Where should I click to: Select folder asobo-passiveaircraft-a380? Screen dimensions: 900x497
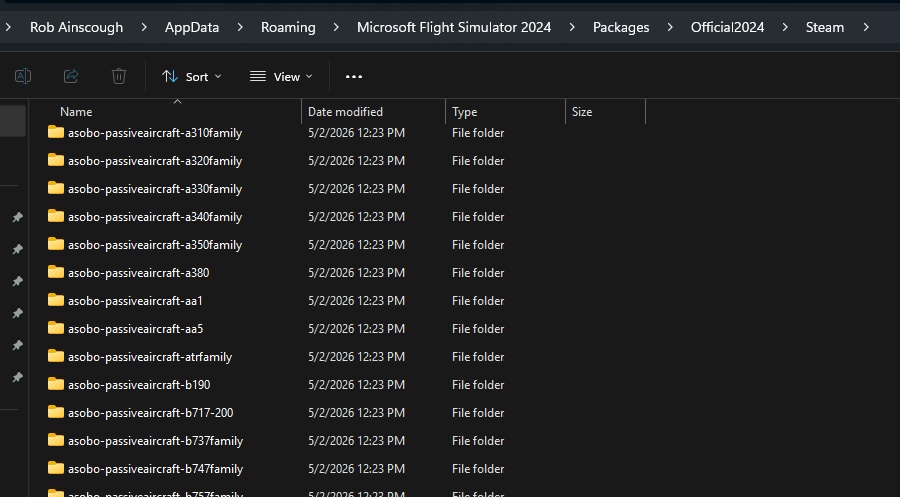pyautogui.click(x=138, y=273)
